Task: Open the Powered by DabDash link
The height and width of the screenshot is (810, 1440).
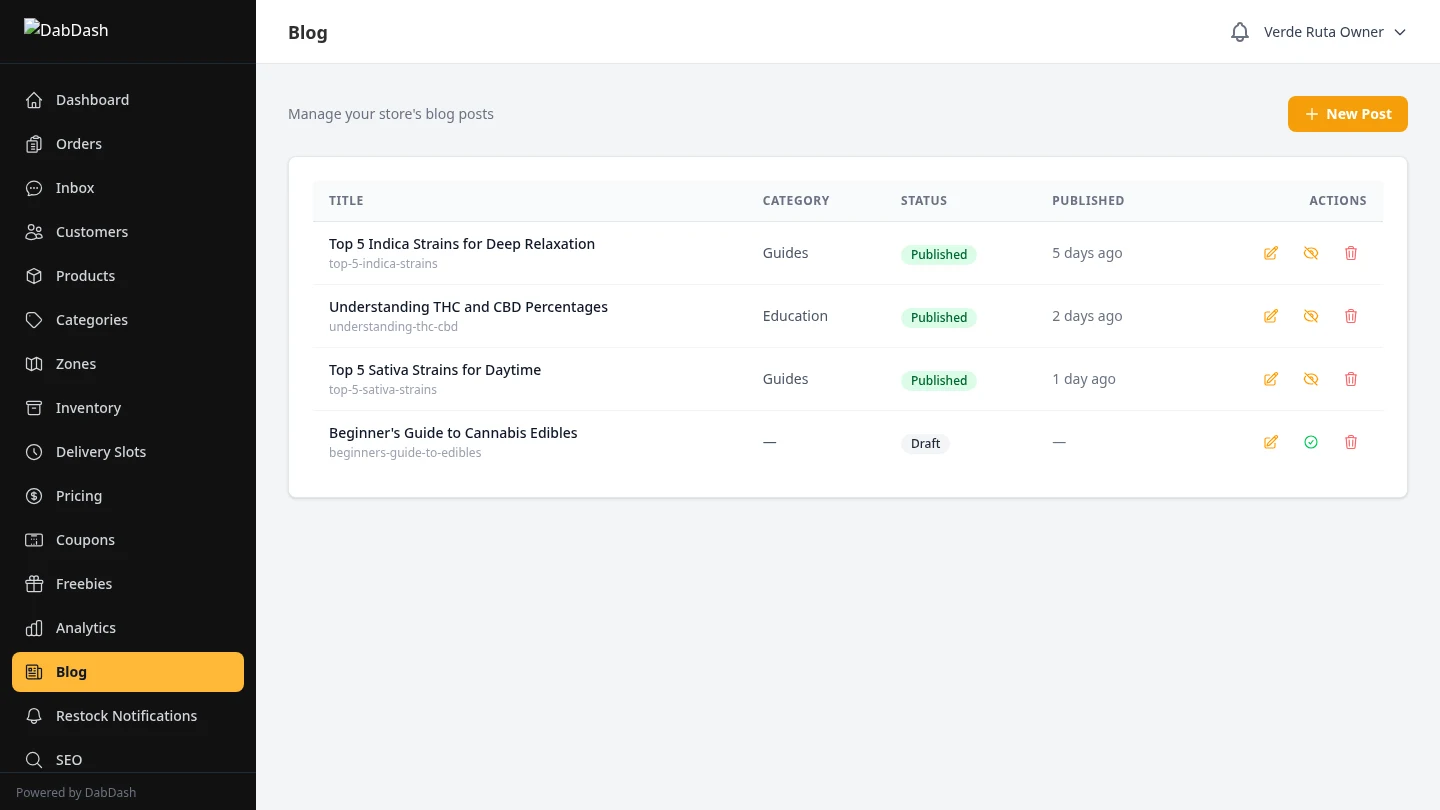Action: [76, 792]
